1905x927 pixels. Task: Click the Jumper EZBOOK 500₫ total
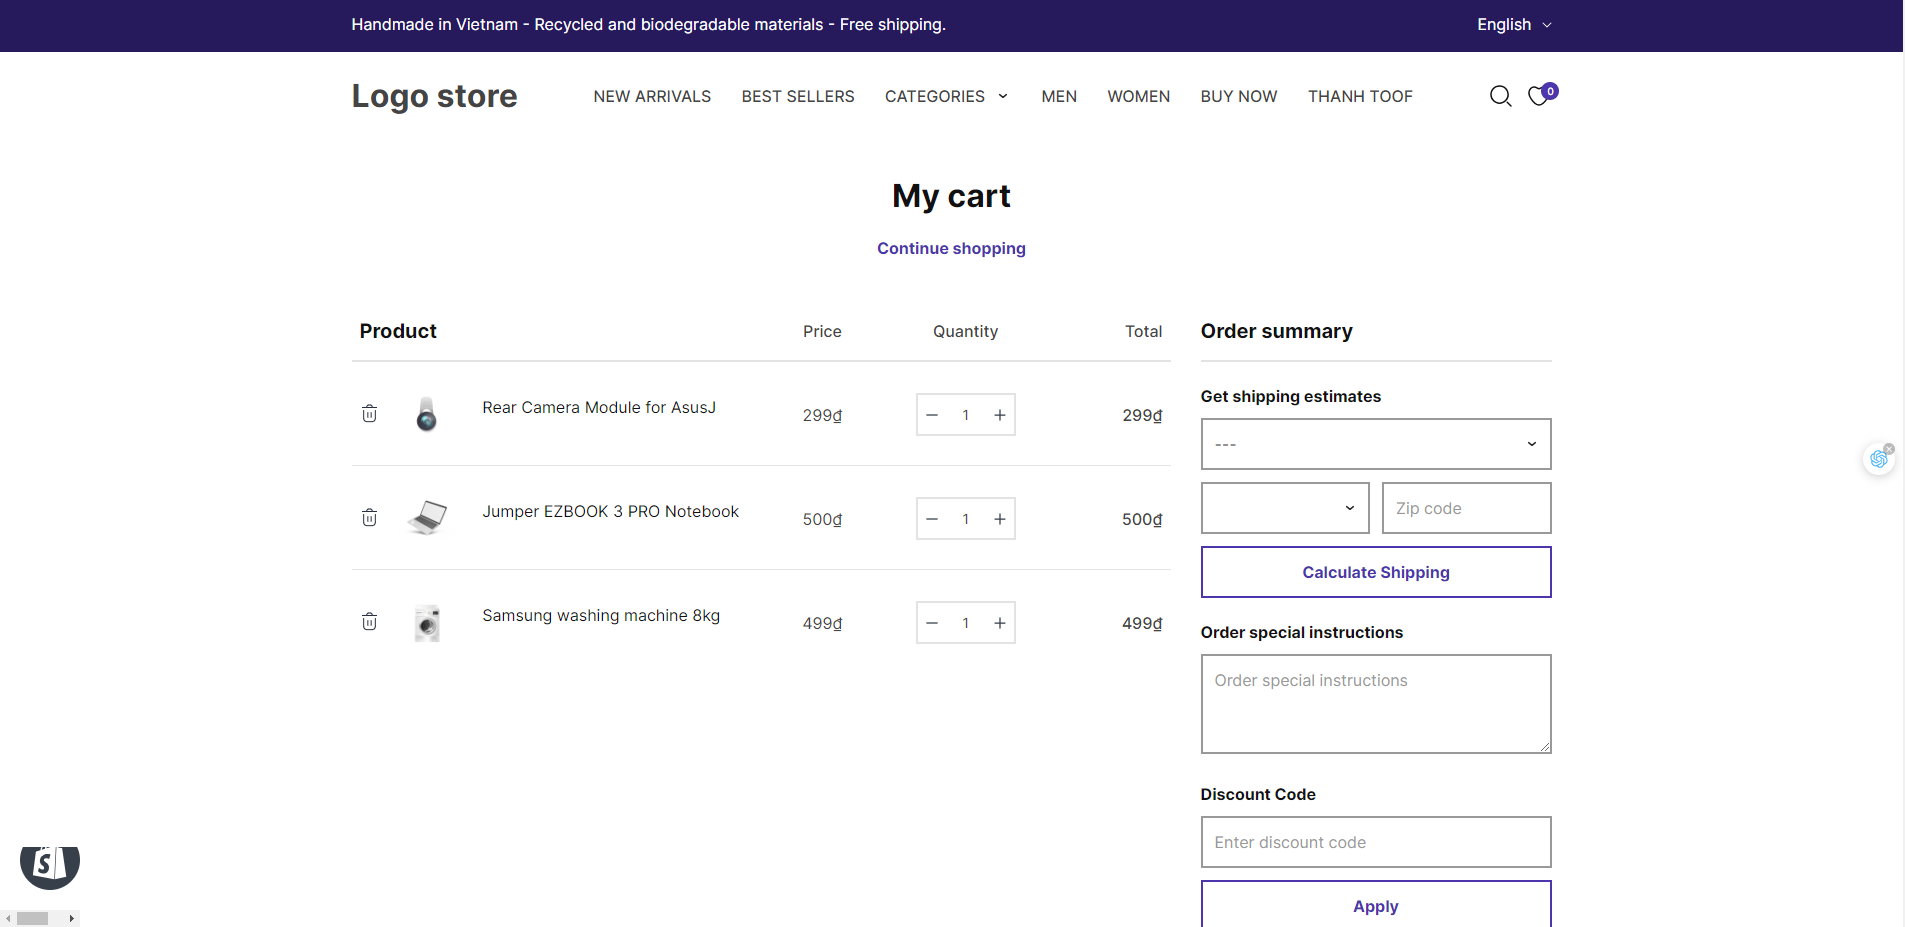pos(1142,519)
